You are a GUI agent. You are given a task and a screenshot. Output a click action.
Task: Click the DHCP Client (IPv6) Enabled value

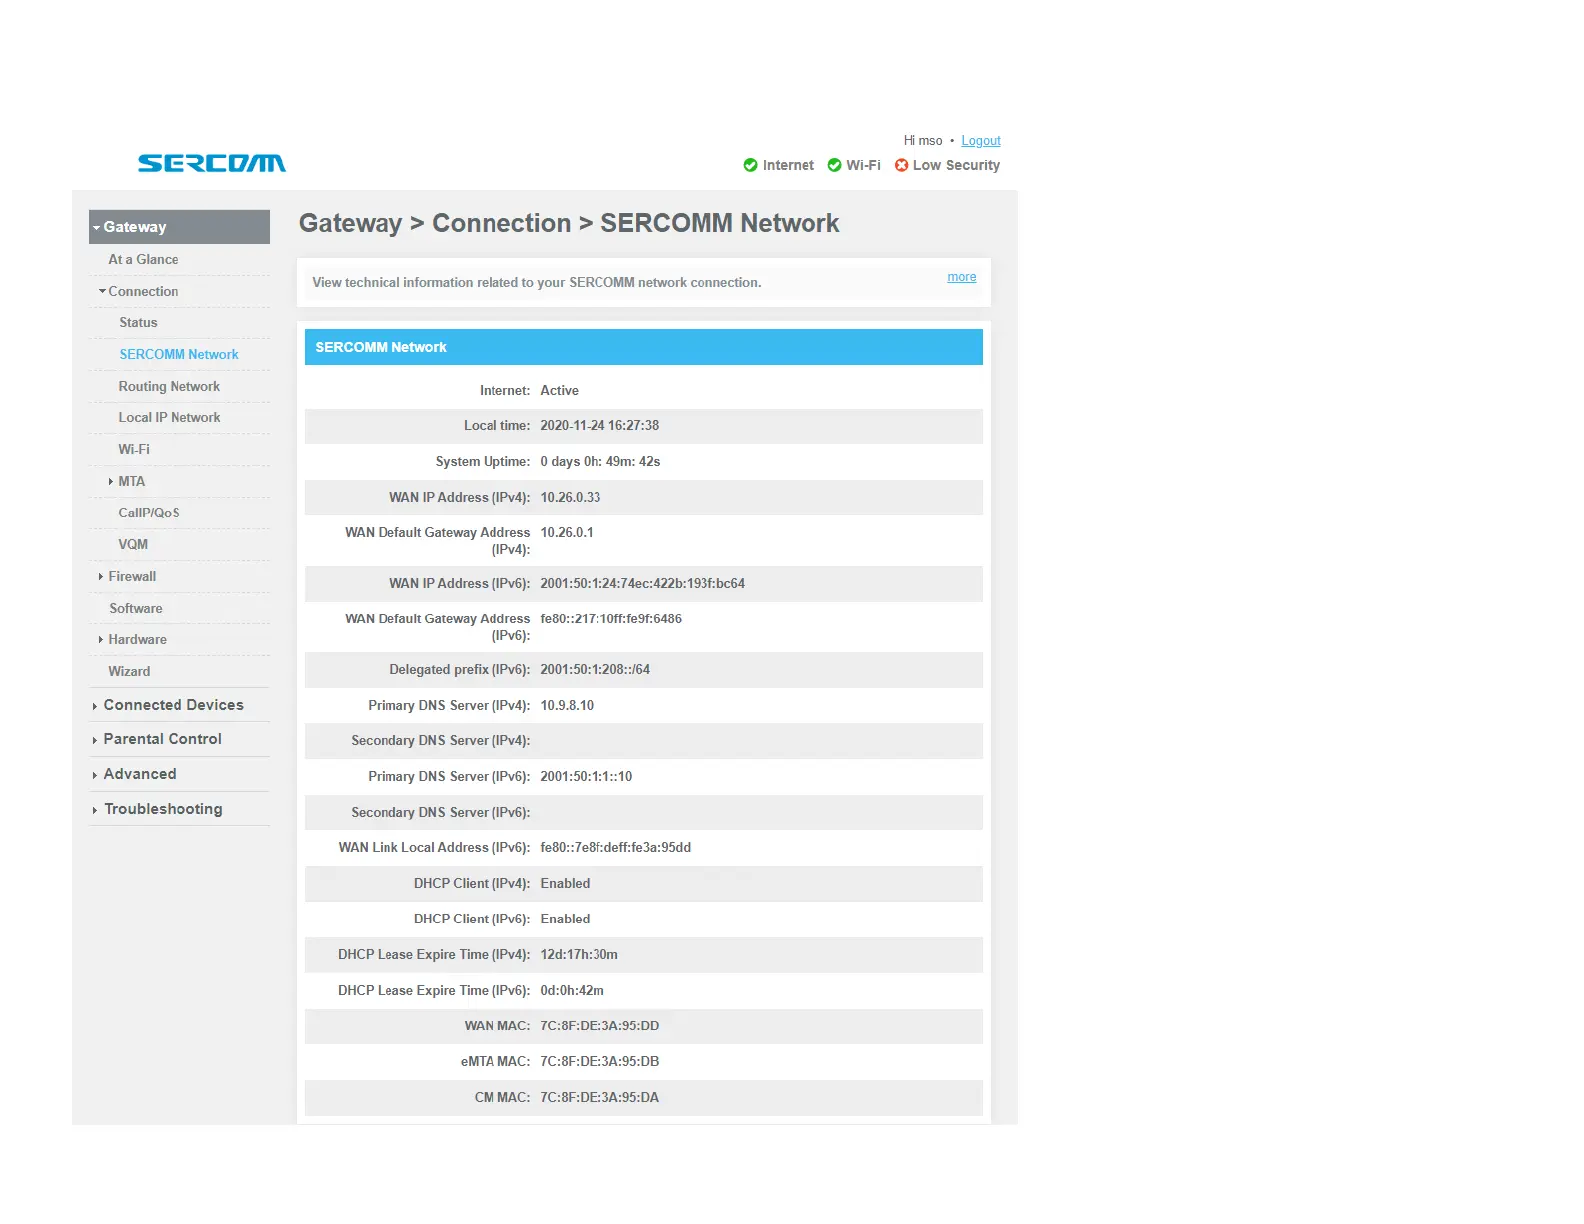(565, 918)
